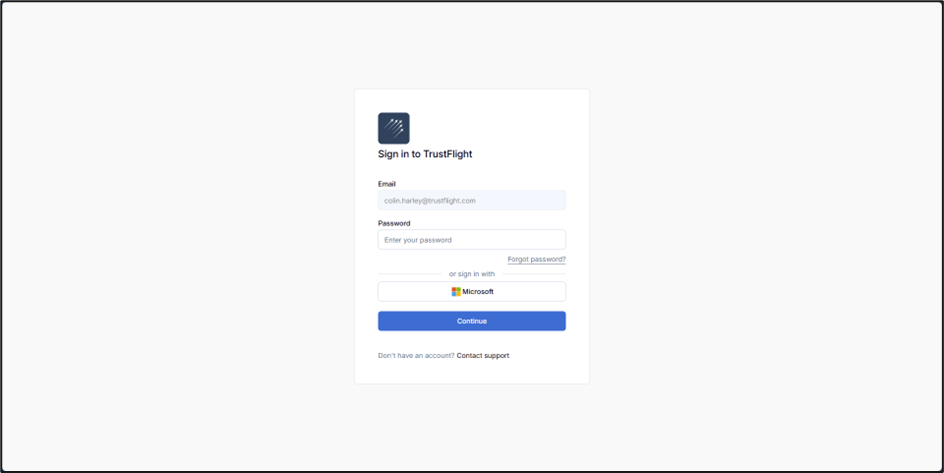Open the Contact support link
Screen dimensions: 944x473
tap(483, 356)
